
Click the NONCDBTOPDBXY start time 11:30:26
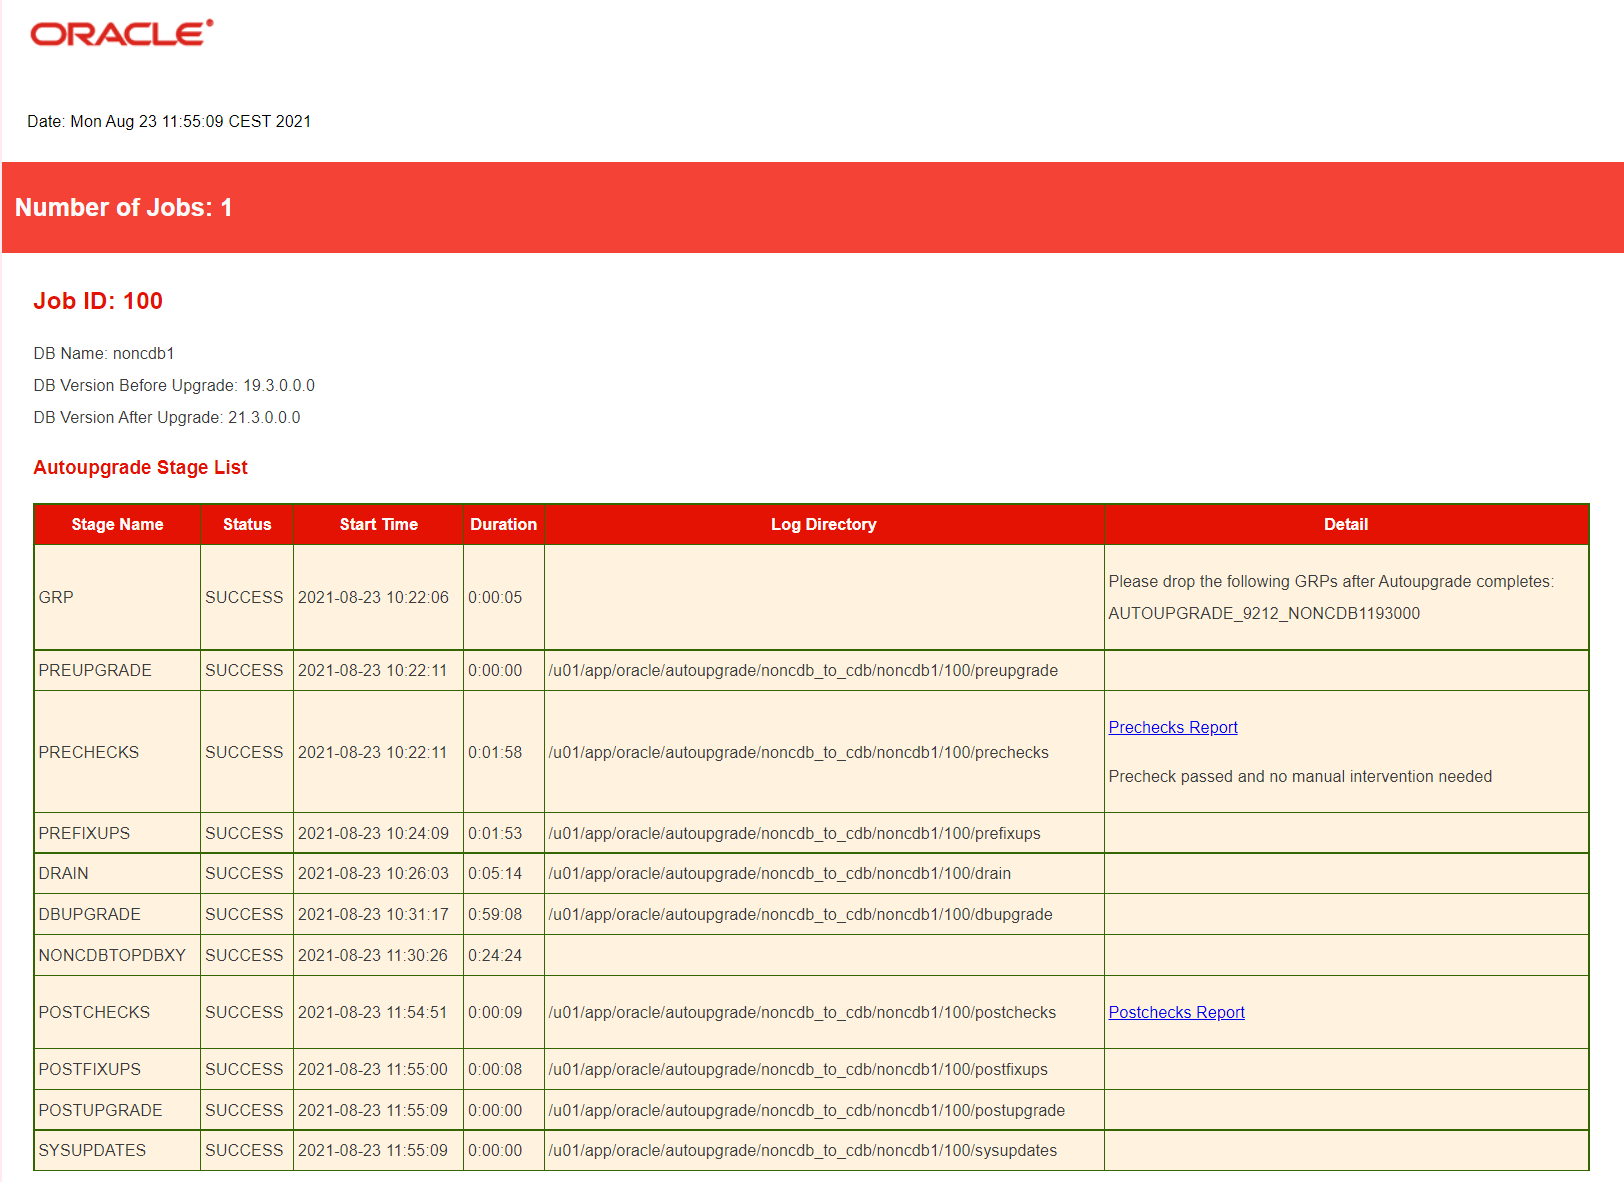[373, 955]
